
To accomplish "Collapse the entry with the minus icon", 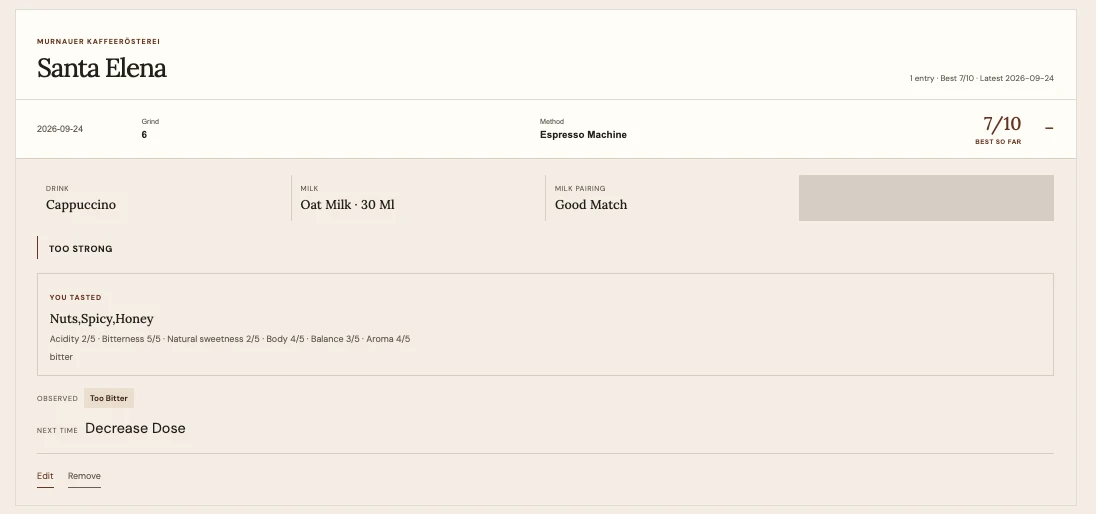I will [x=1048, y=128].
